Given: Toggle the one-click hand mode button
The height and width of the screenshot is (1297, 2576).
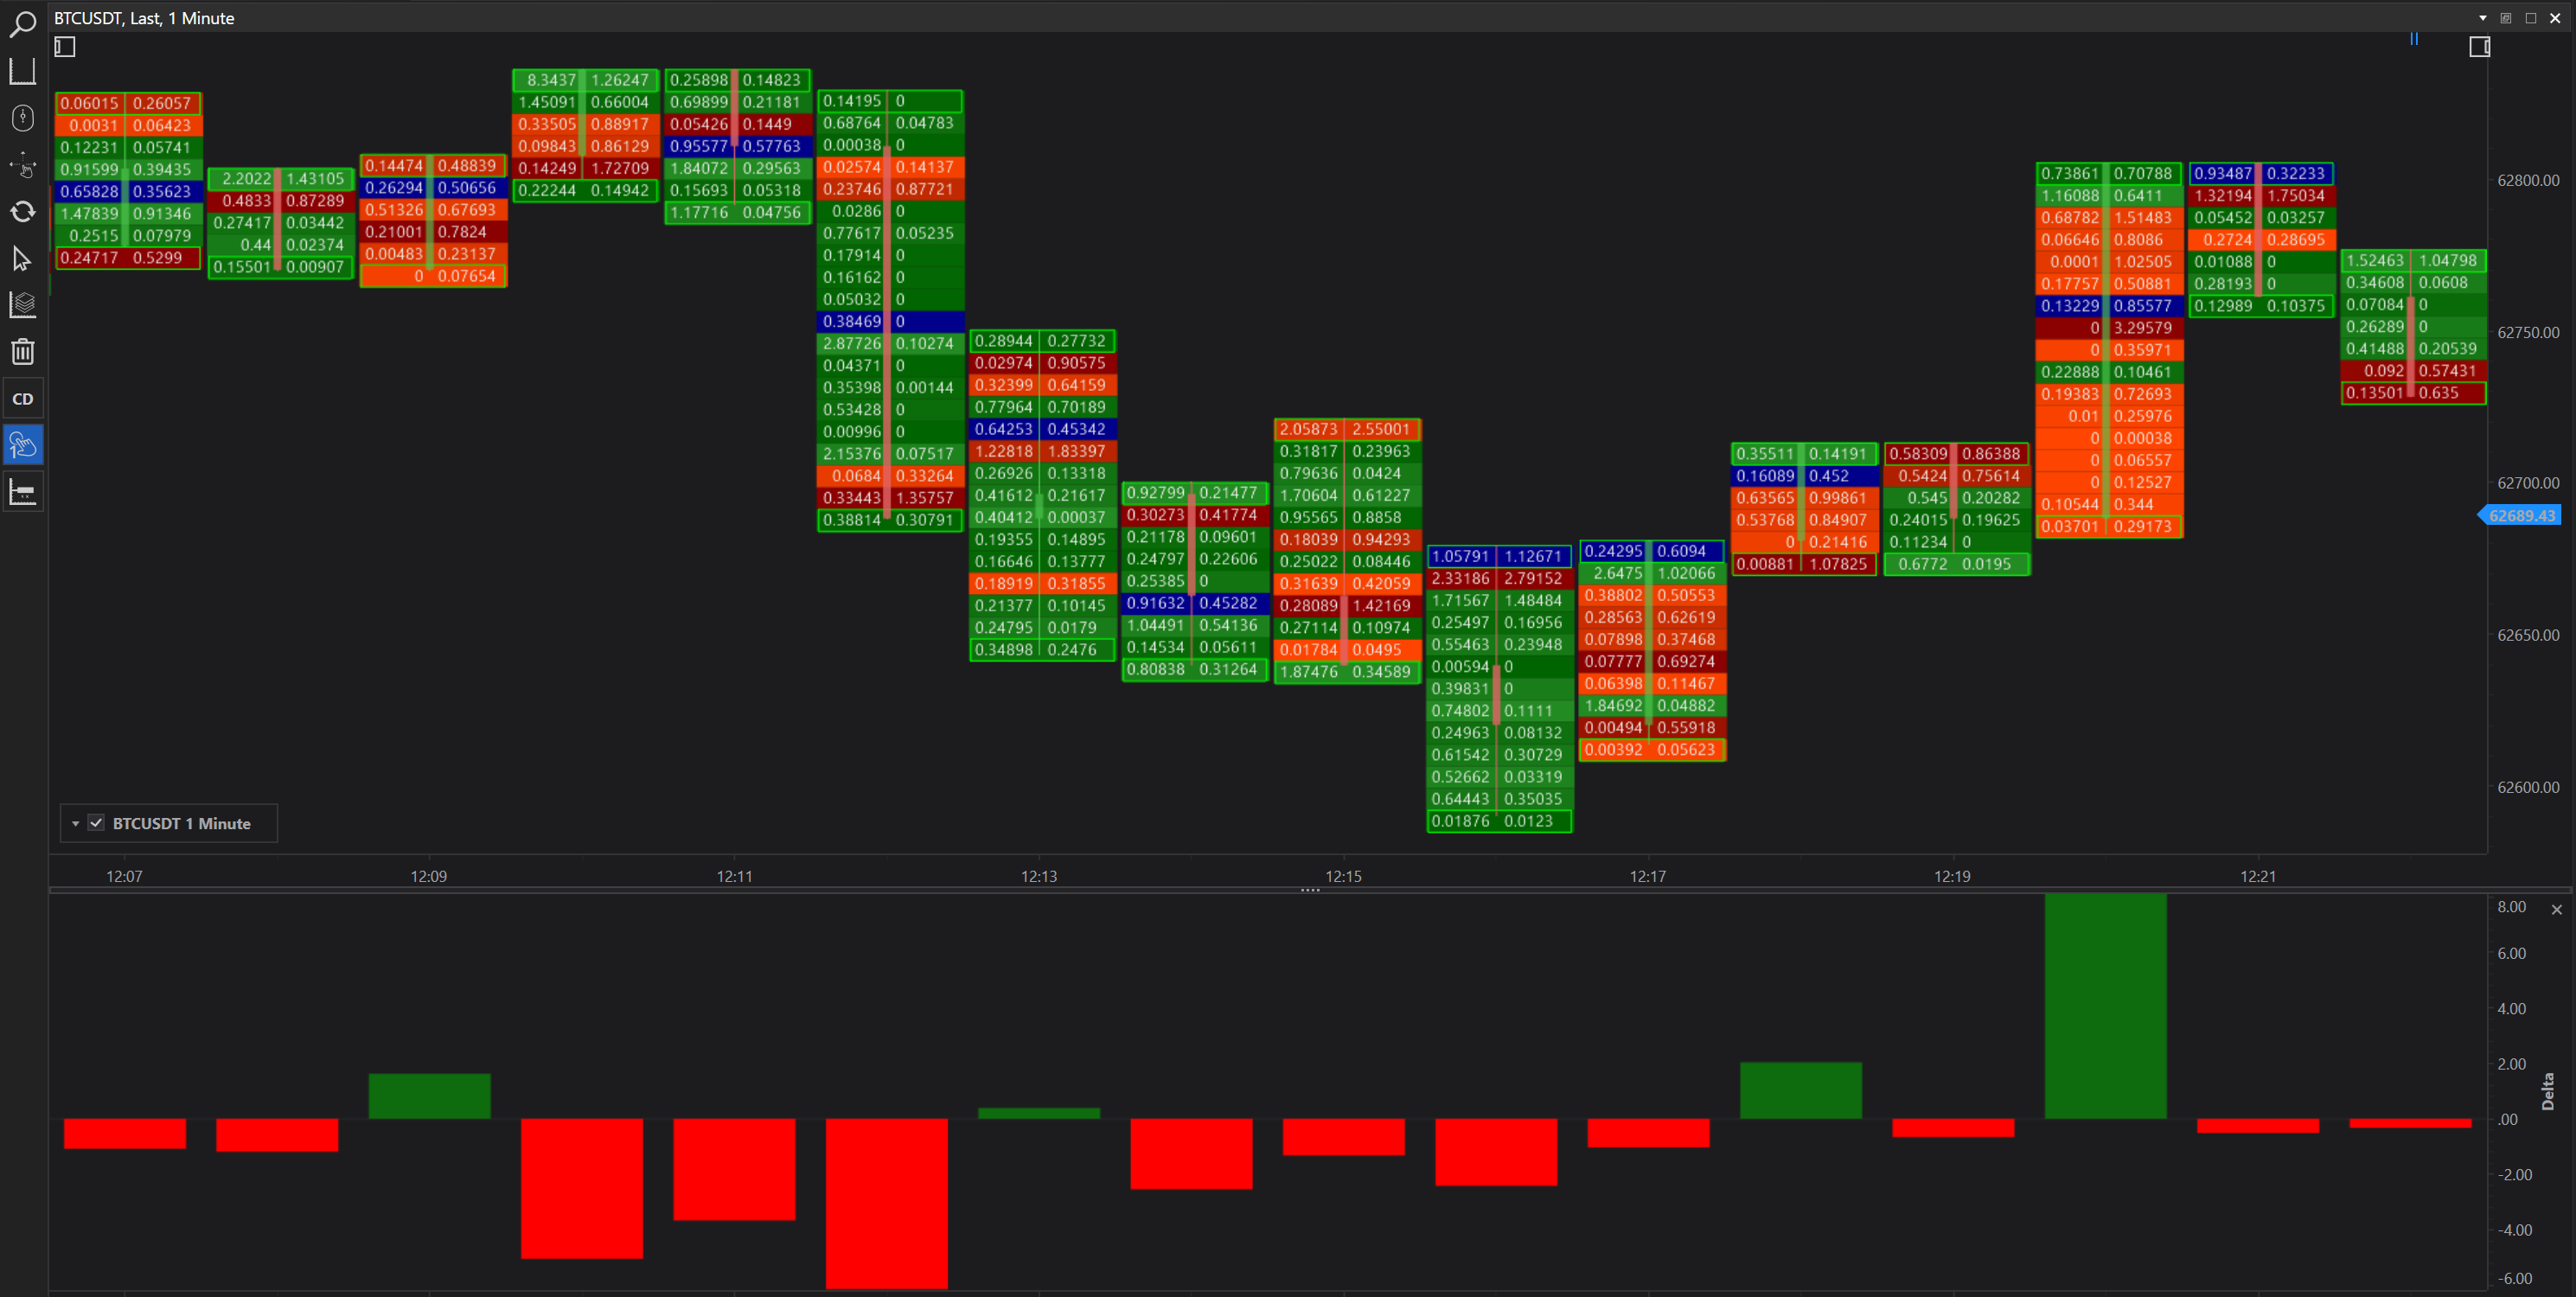Looking at the screenshot, I should tap(22, 445).
